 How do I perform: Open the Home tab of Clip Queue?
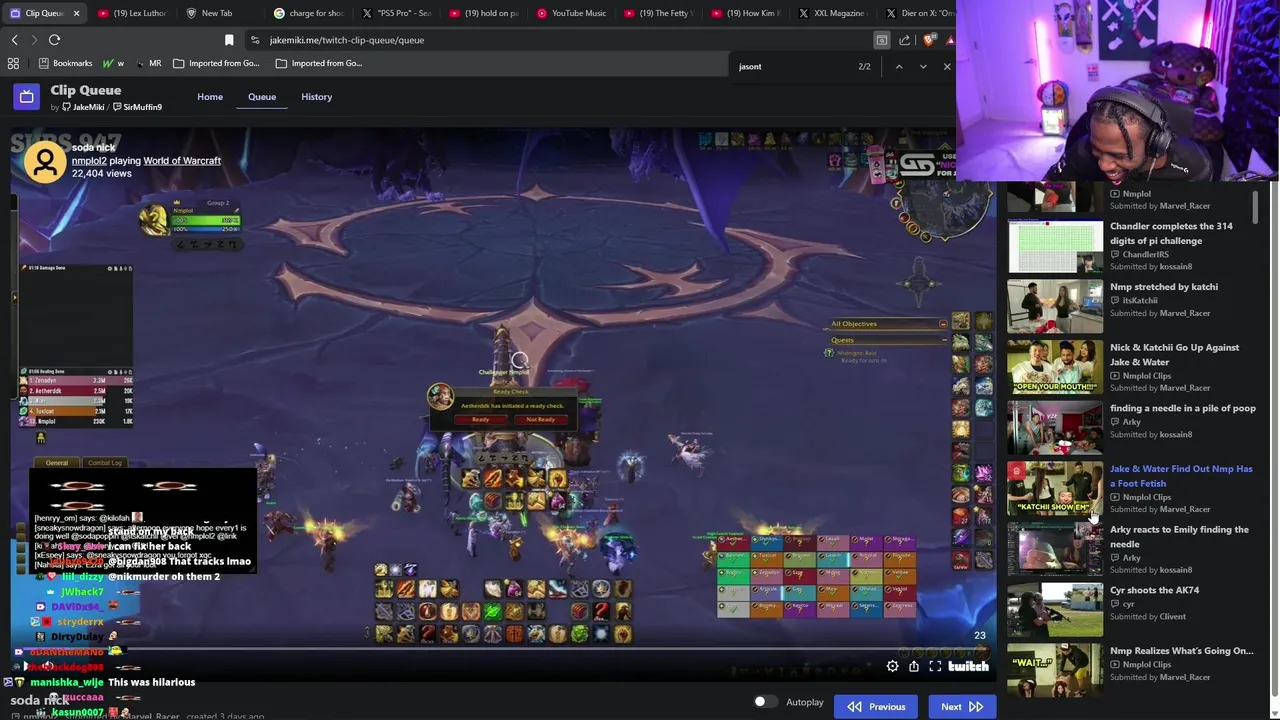click(210, 97)
